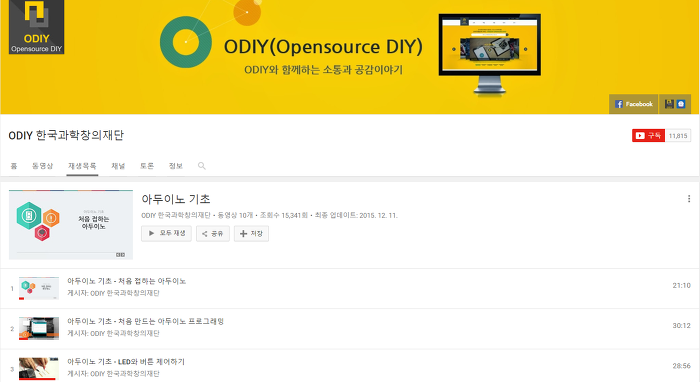Click the ODIY channel avatar logo
Screen dimensions: 700x382
pyautogui.click(x=37, y=27)
